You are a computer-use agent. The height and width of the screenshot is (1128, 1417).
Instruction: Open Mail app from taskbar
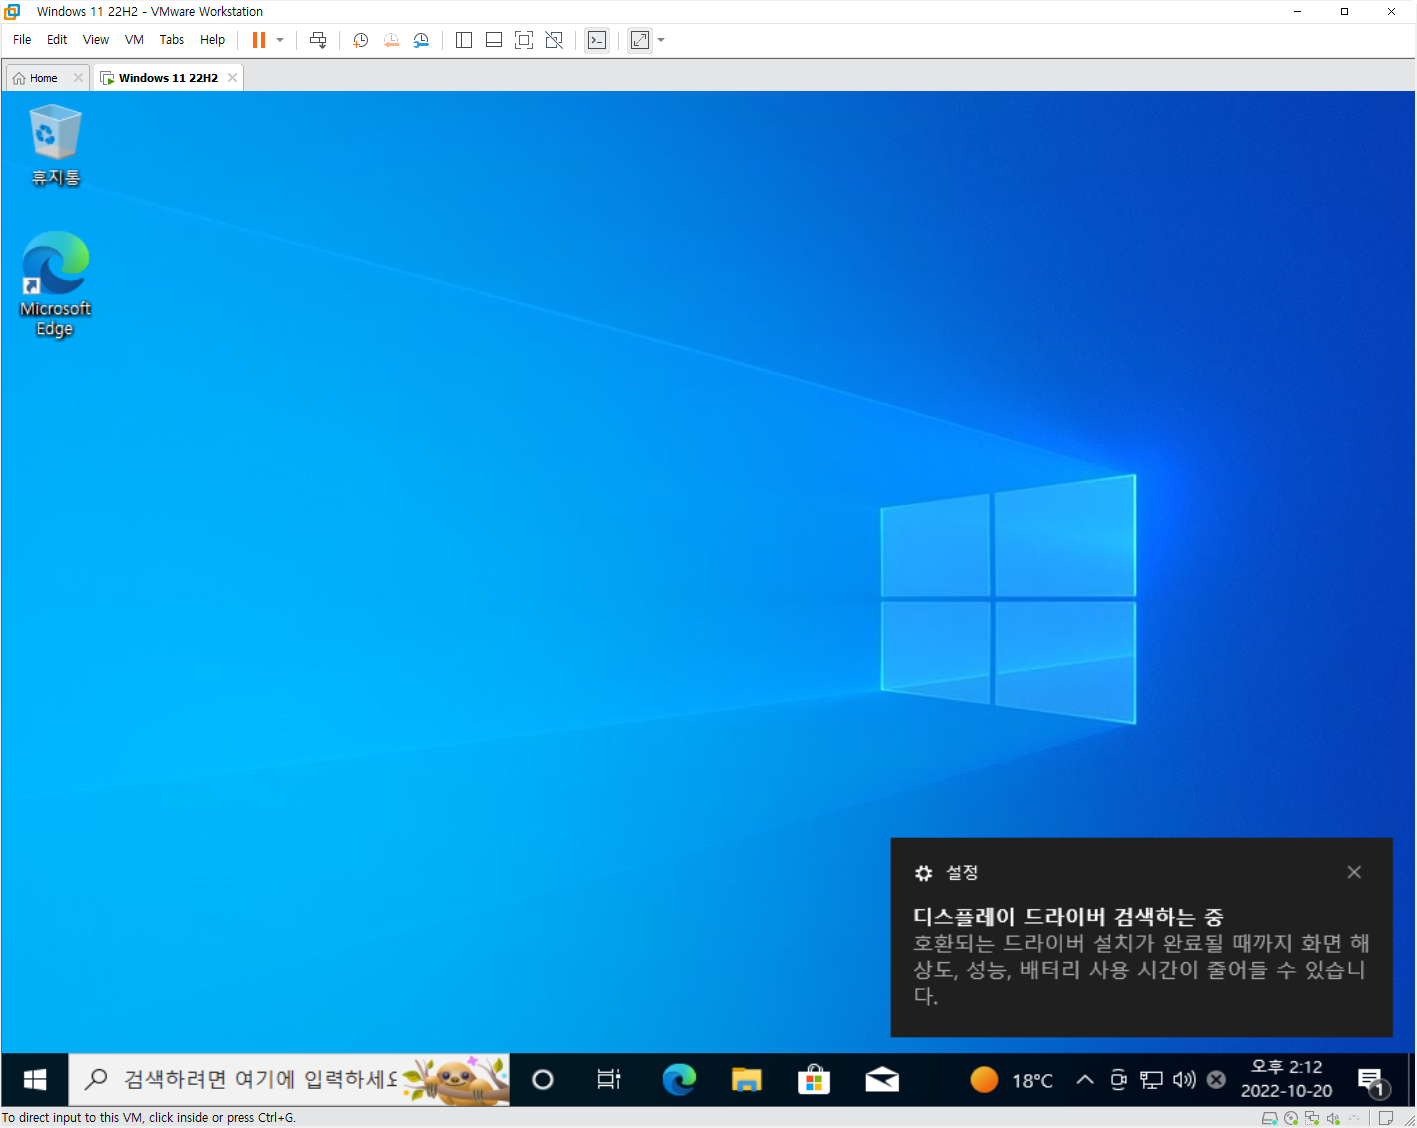882,1080
